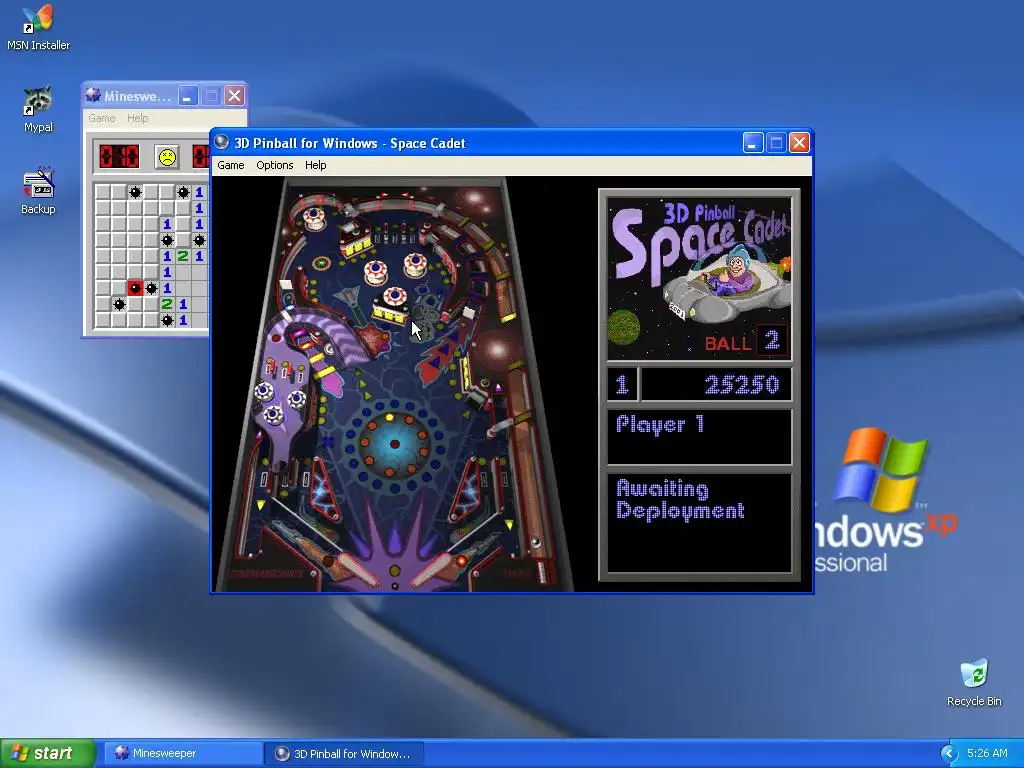This screenshot has height=768, width=1024.
Task: Open the Help menu in Minesweeper
Action: coord(137,118)
